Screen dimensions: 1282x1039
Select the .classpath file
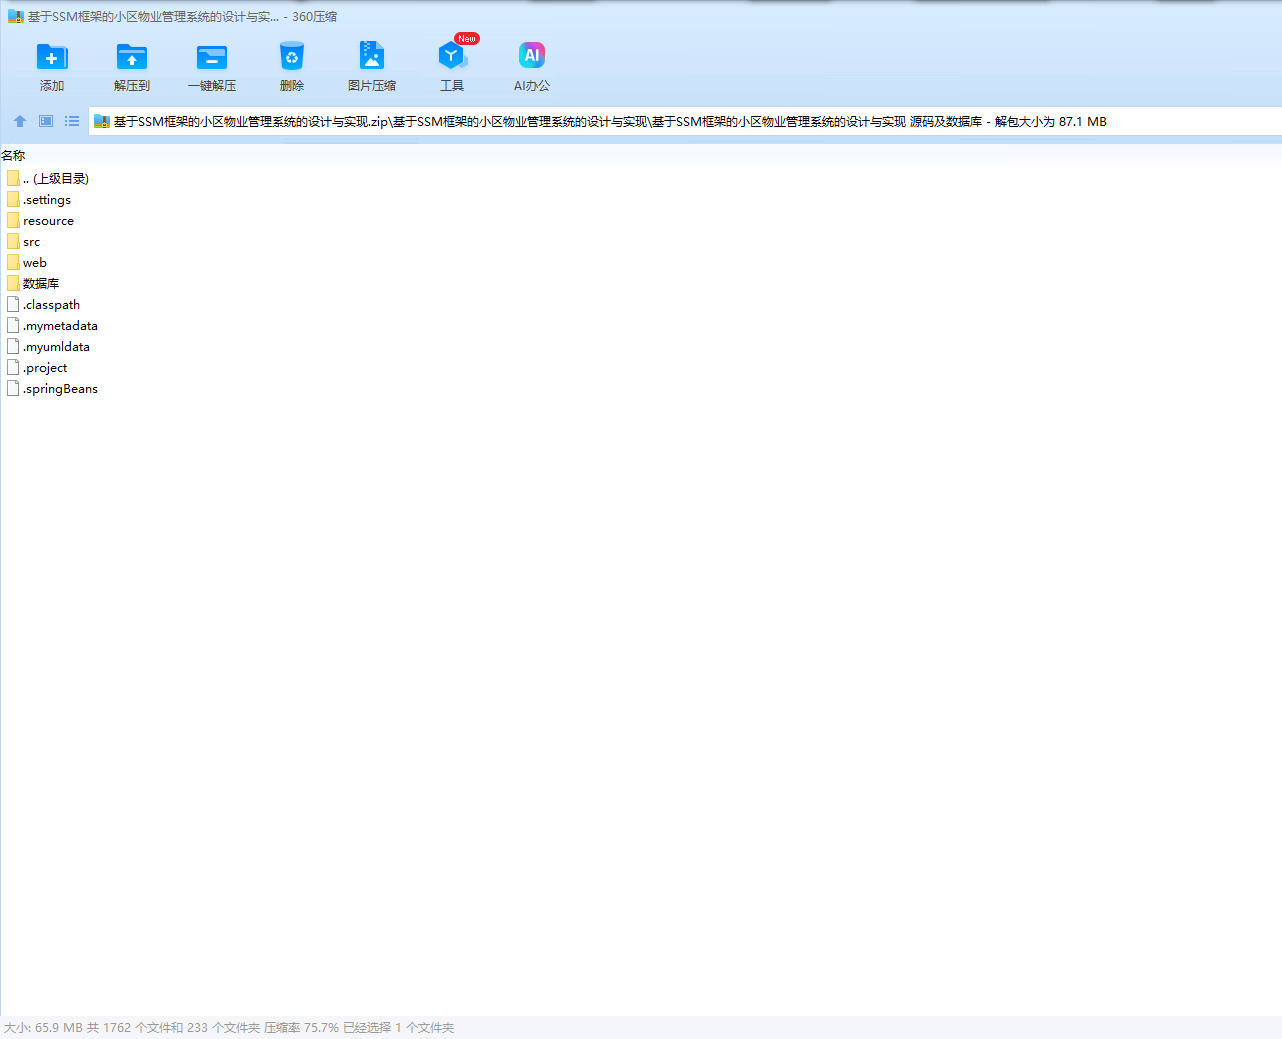[43, 304]
